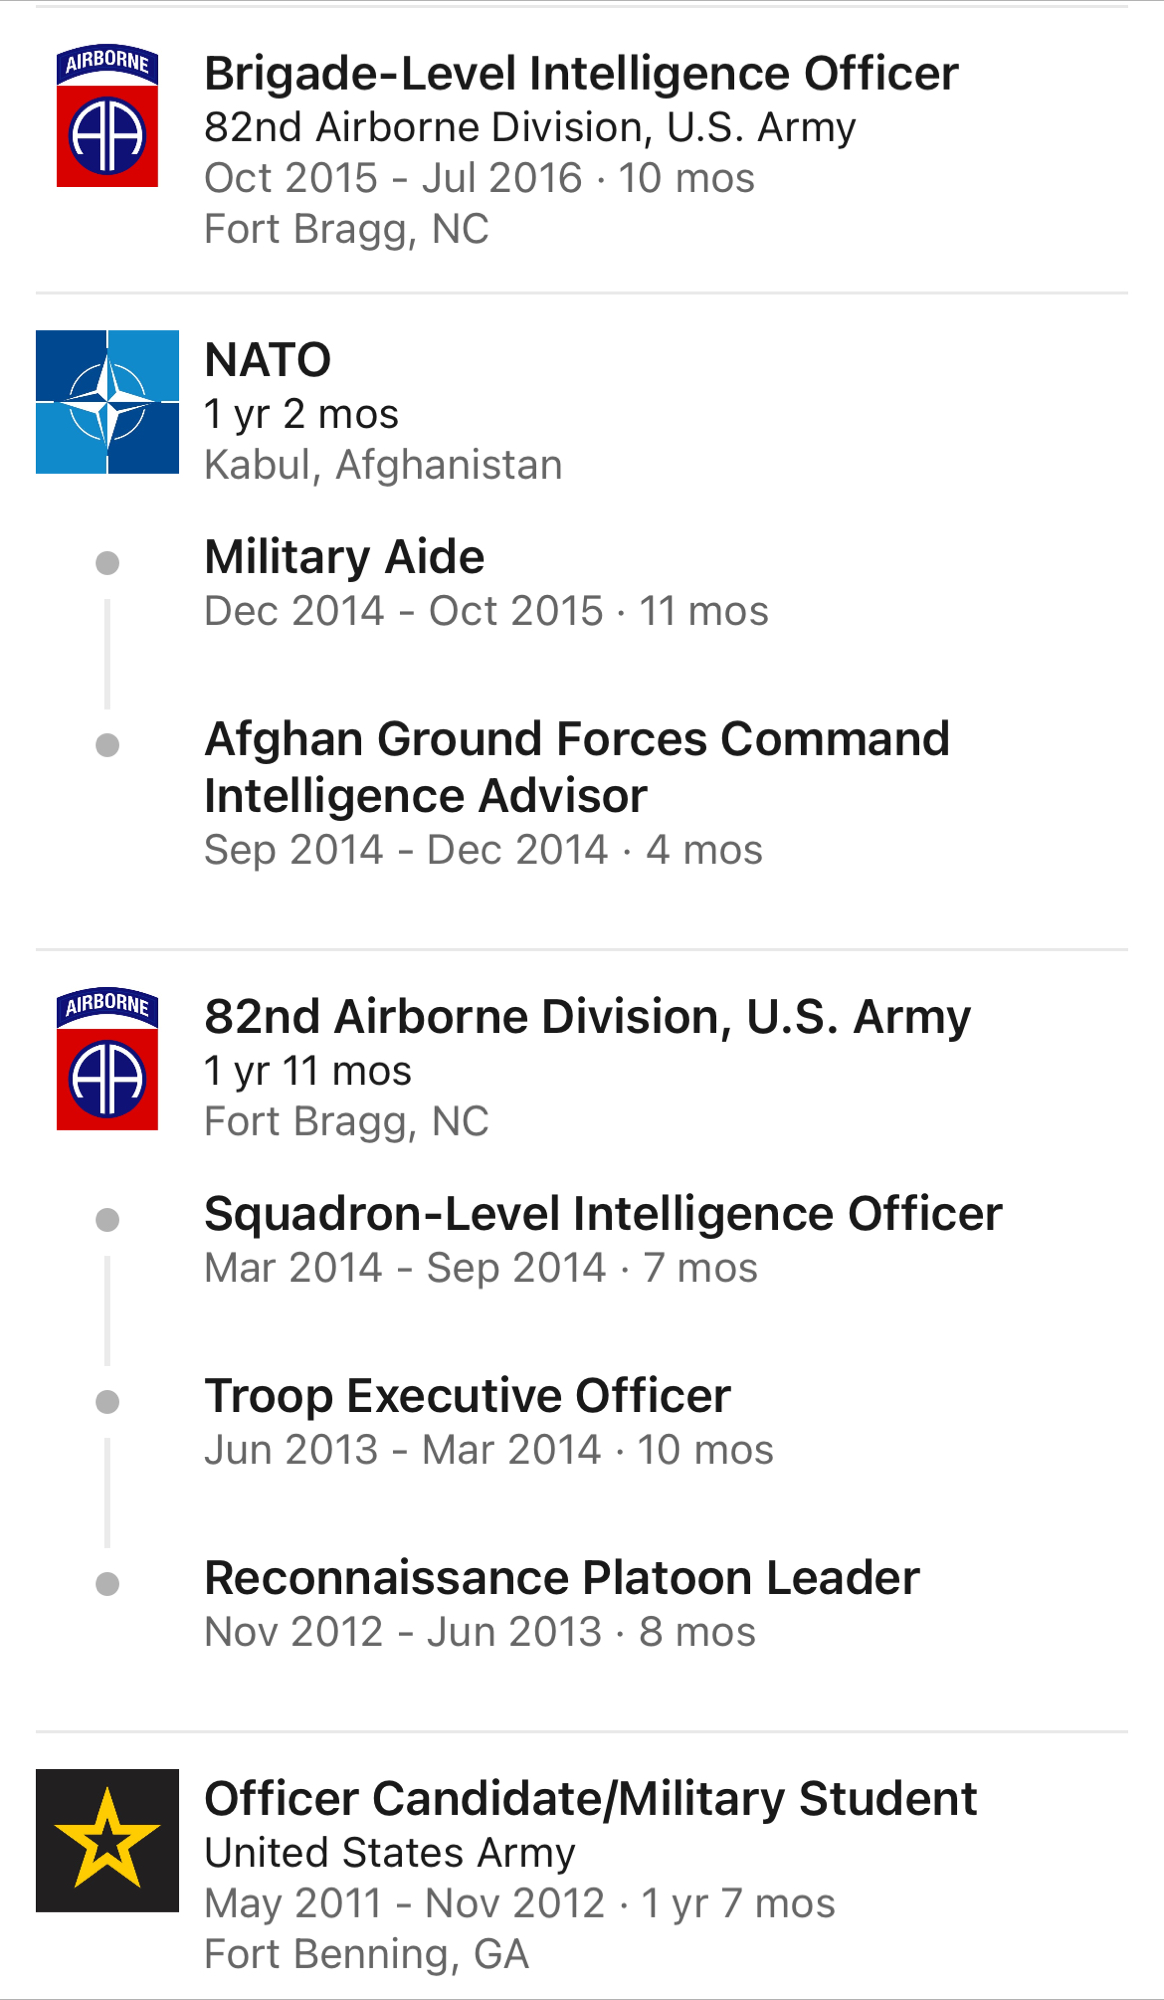Screen dimensions: 1164x2000
Task: Tap the Kabul, Afghanistan location text
Action: coord(383,465)
